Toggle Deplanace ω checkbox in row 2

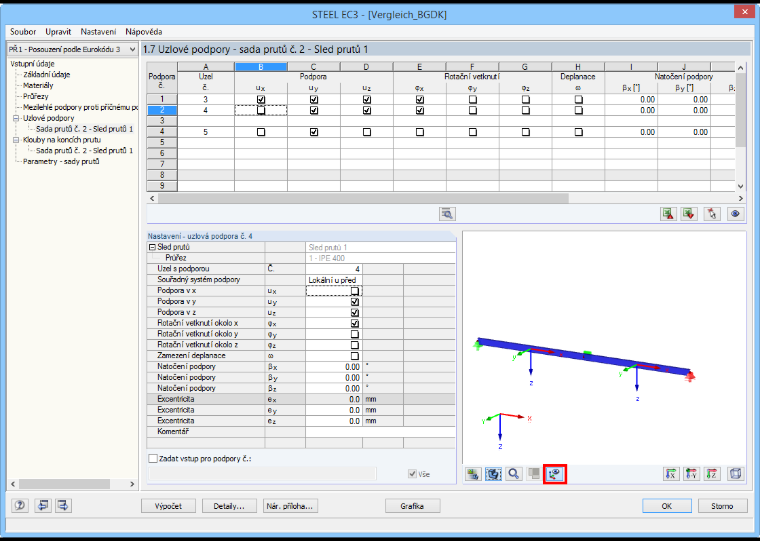click(x=578, y=110)
